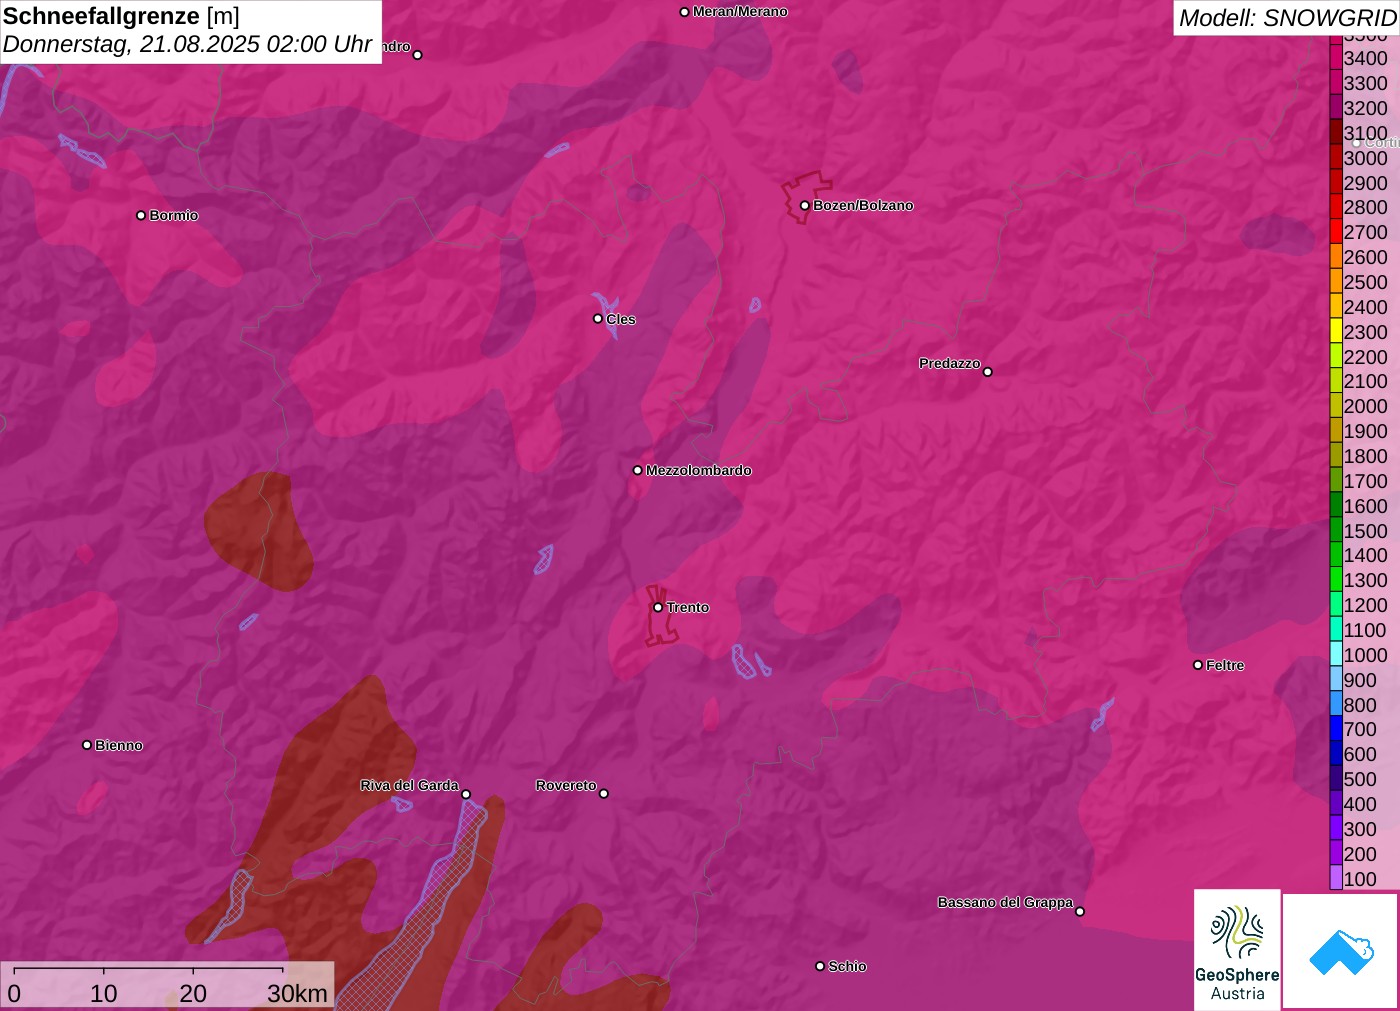The width and height of the screenshot is (1400, 1011).
Task: Click the Modell: SNOWGRID label
Action: pyautogui.click(x=1287, y=18)
